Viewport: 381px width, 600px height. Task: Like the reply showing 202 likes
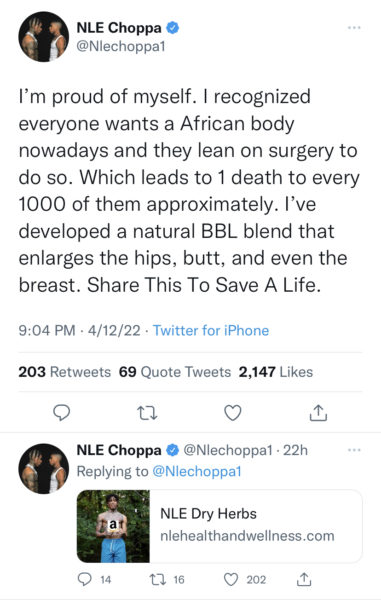[x=230, y=579]
